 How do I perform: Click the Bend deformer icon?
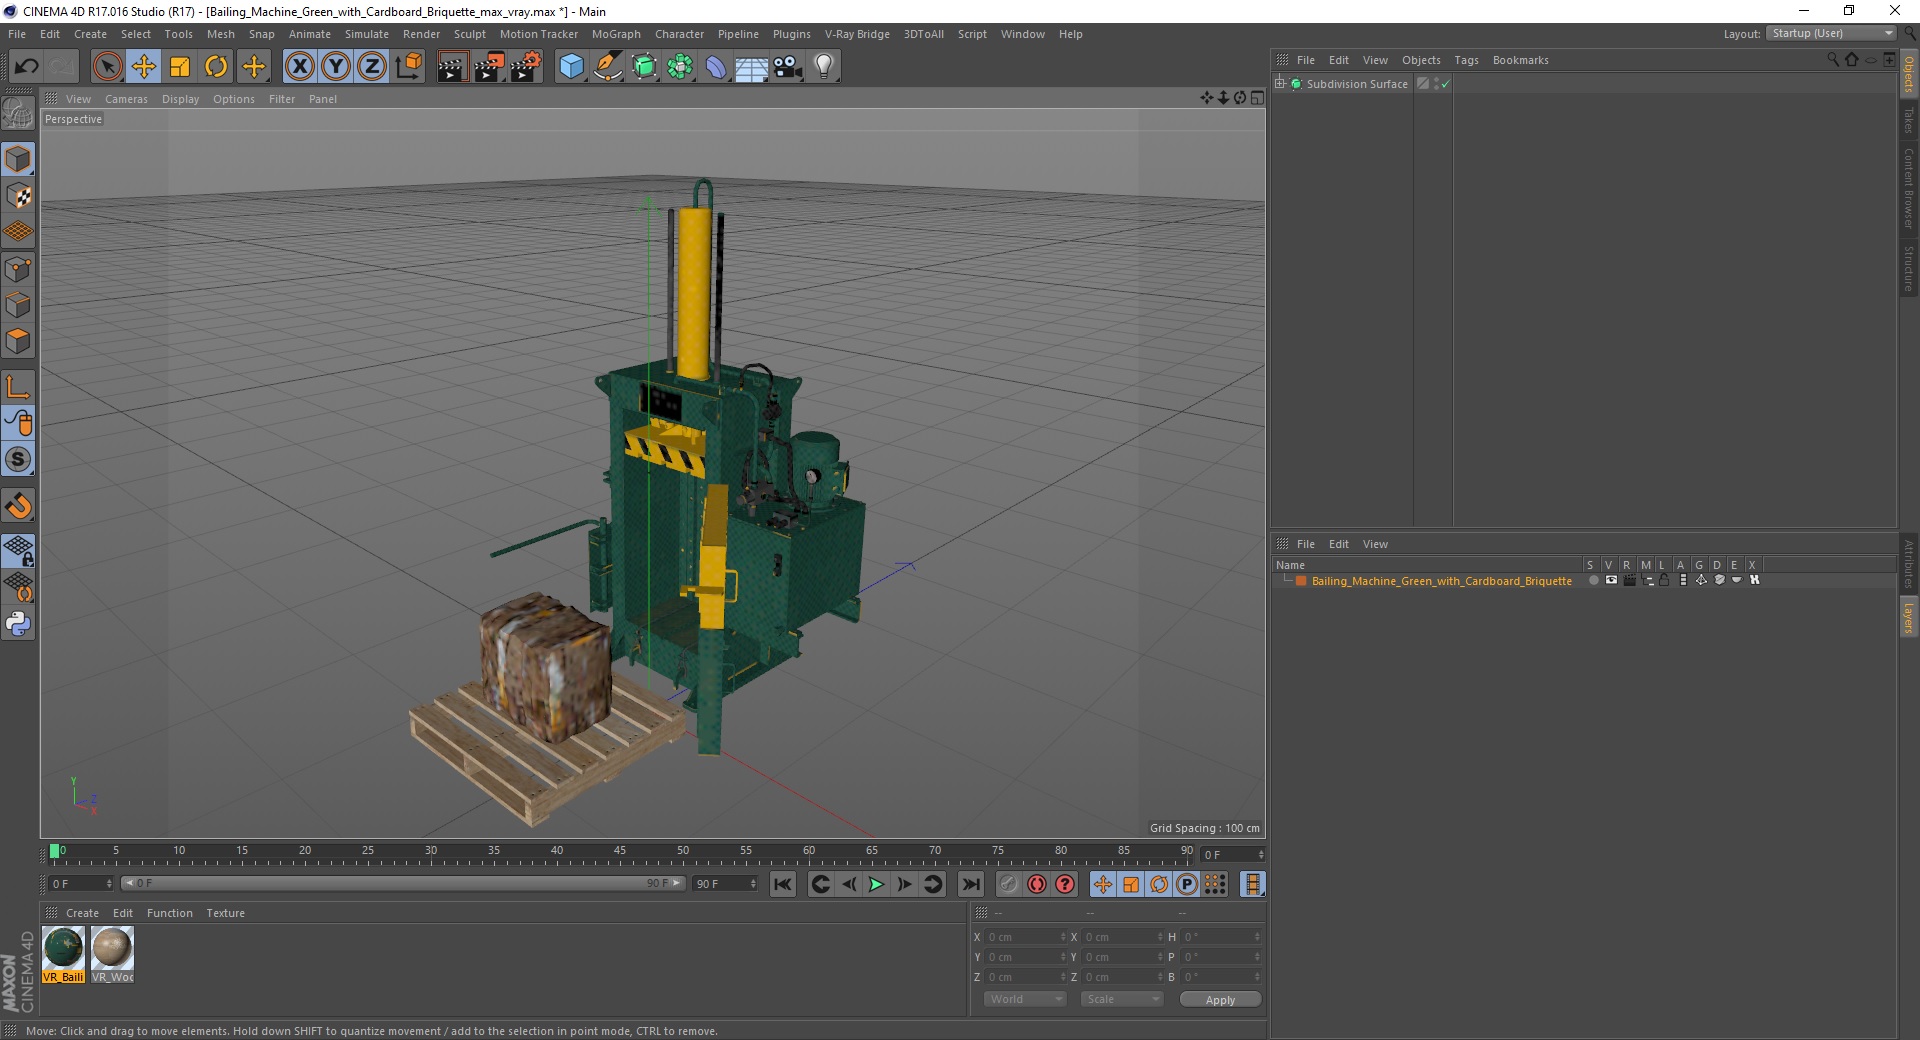(x=716, y=67)
